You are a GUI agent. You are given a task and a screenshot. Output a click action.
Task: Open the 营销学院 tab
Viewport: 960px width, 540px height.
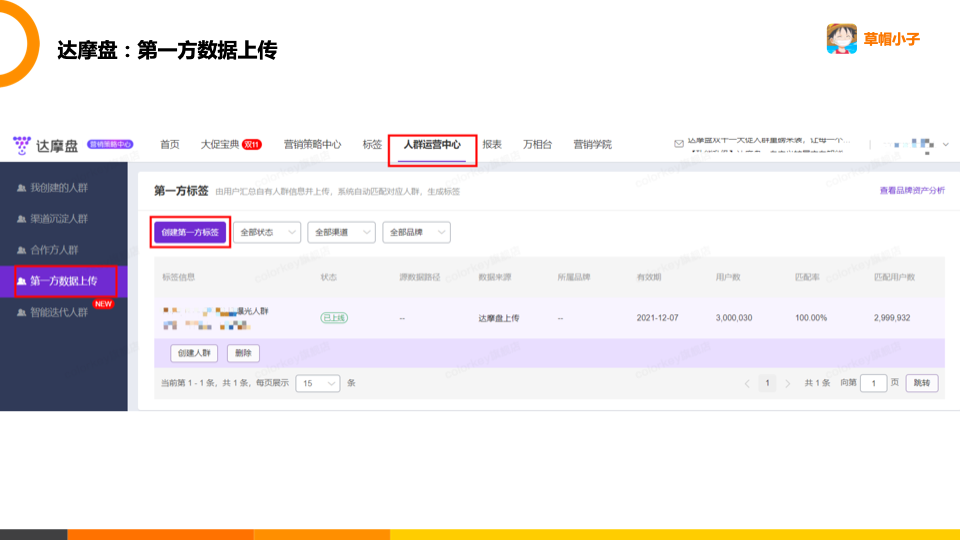click(592, 144)
